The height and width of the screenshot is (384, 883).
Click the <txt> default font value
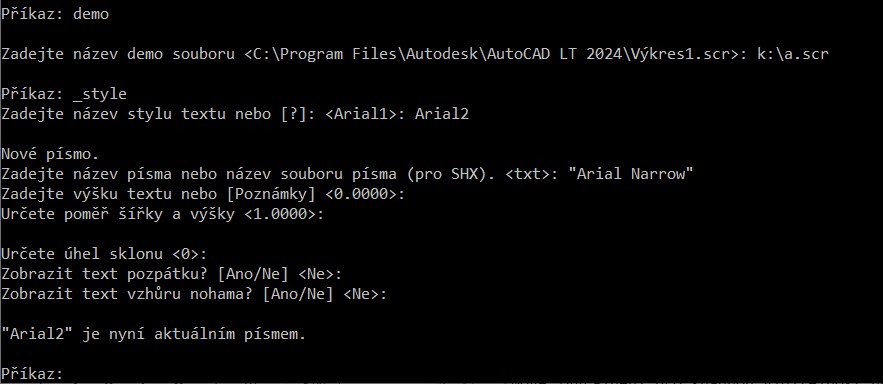[527, 175]
